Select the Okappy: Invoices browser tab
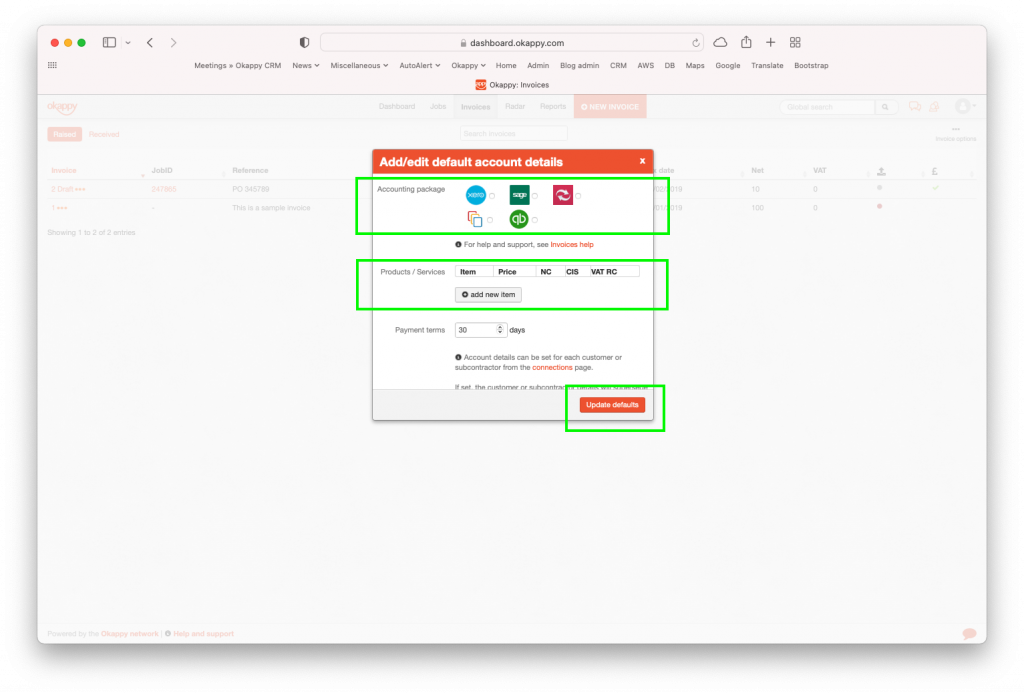Screen dimensions: 1024x693 tap(512, 85)
